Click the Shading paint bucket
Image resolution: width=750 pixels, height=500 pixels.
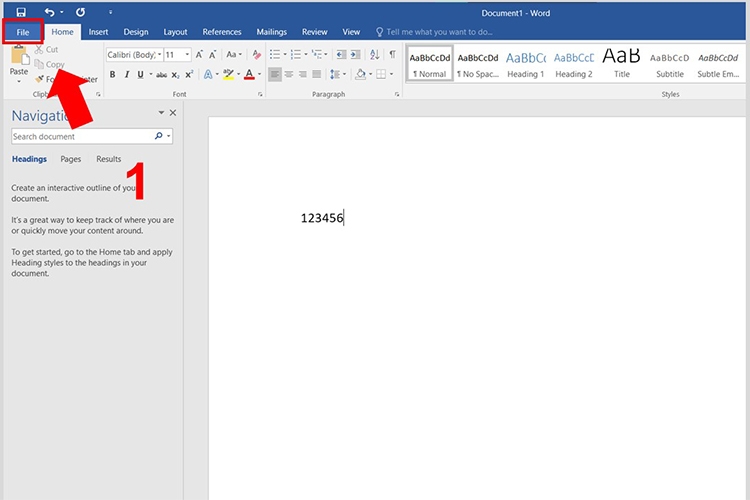coord(361,74)
